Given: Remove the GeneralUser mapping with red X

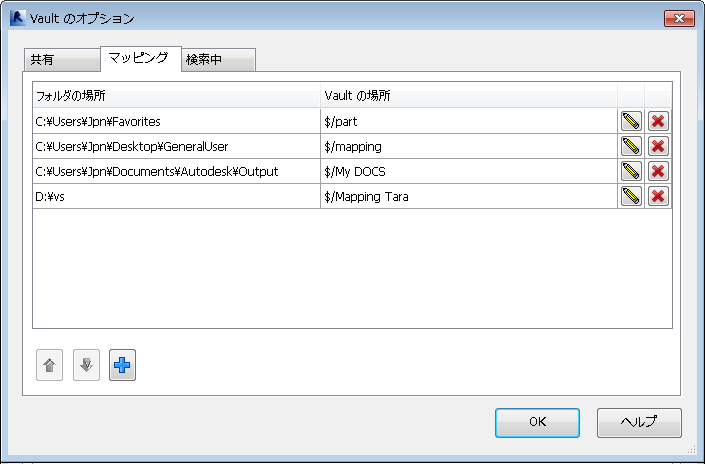Looking at the screenshot, I should [658, 146].
